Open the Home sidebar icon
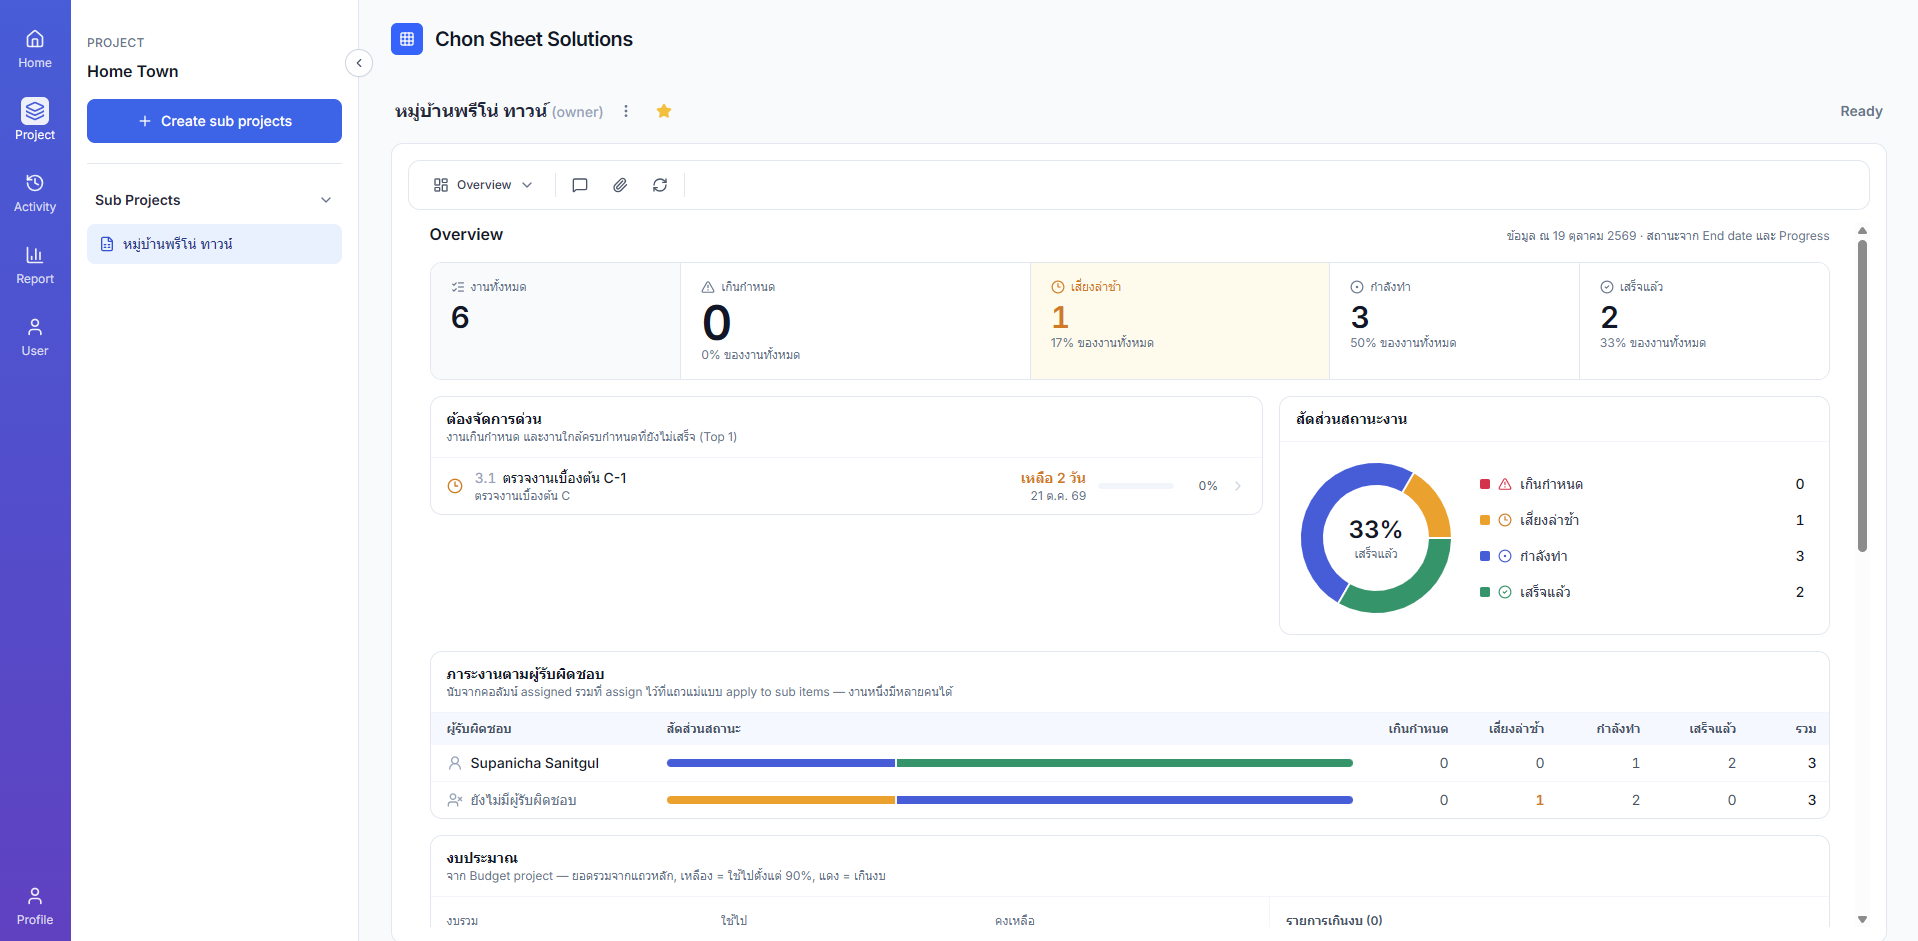This screenshot has width=1918, height=941. (x=35, y=49)
